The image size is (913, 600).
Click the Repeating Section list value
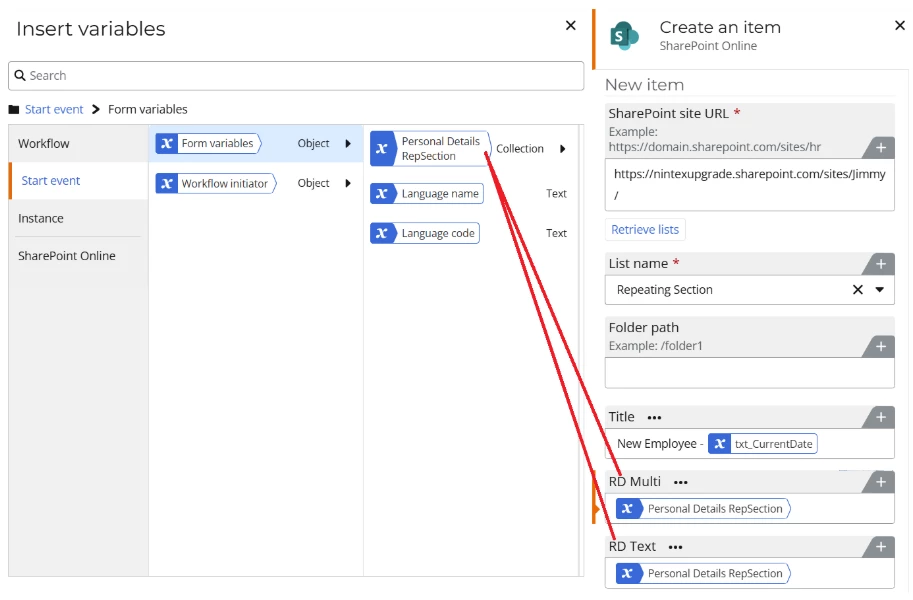[x=664, y=290]
